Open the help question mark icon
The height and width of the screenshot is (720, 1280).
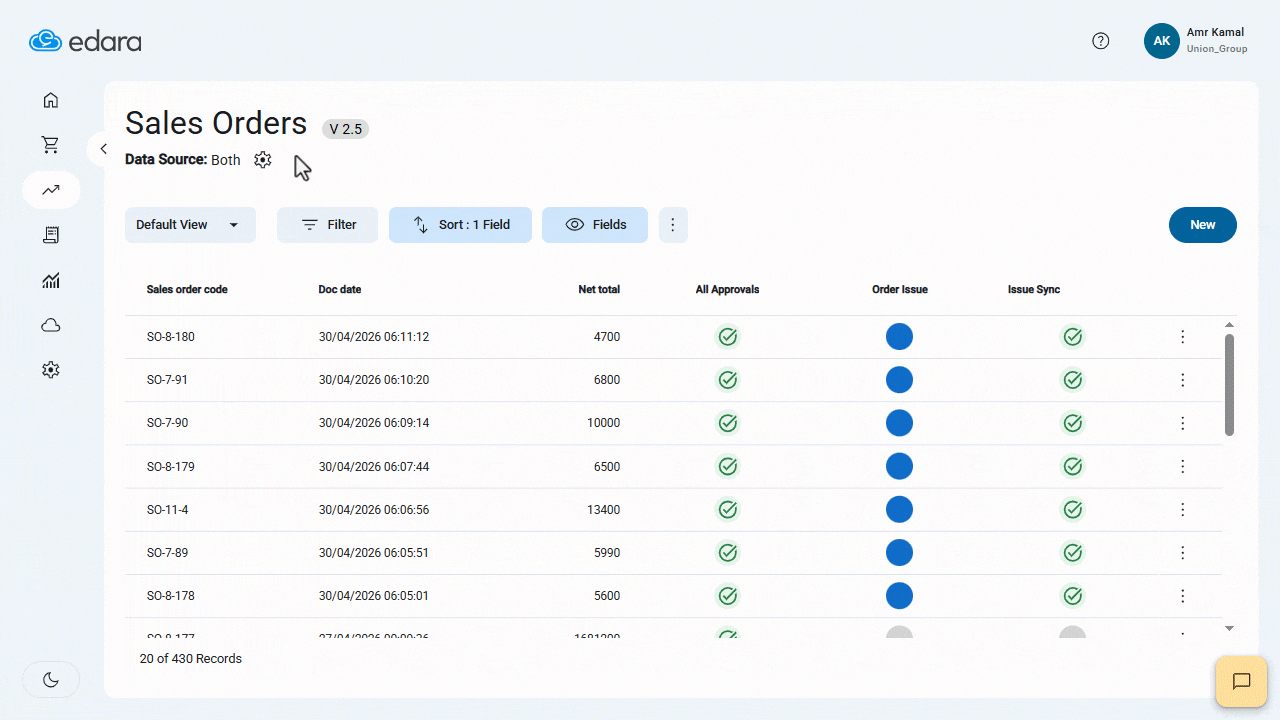click(1101, 41)
